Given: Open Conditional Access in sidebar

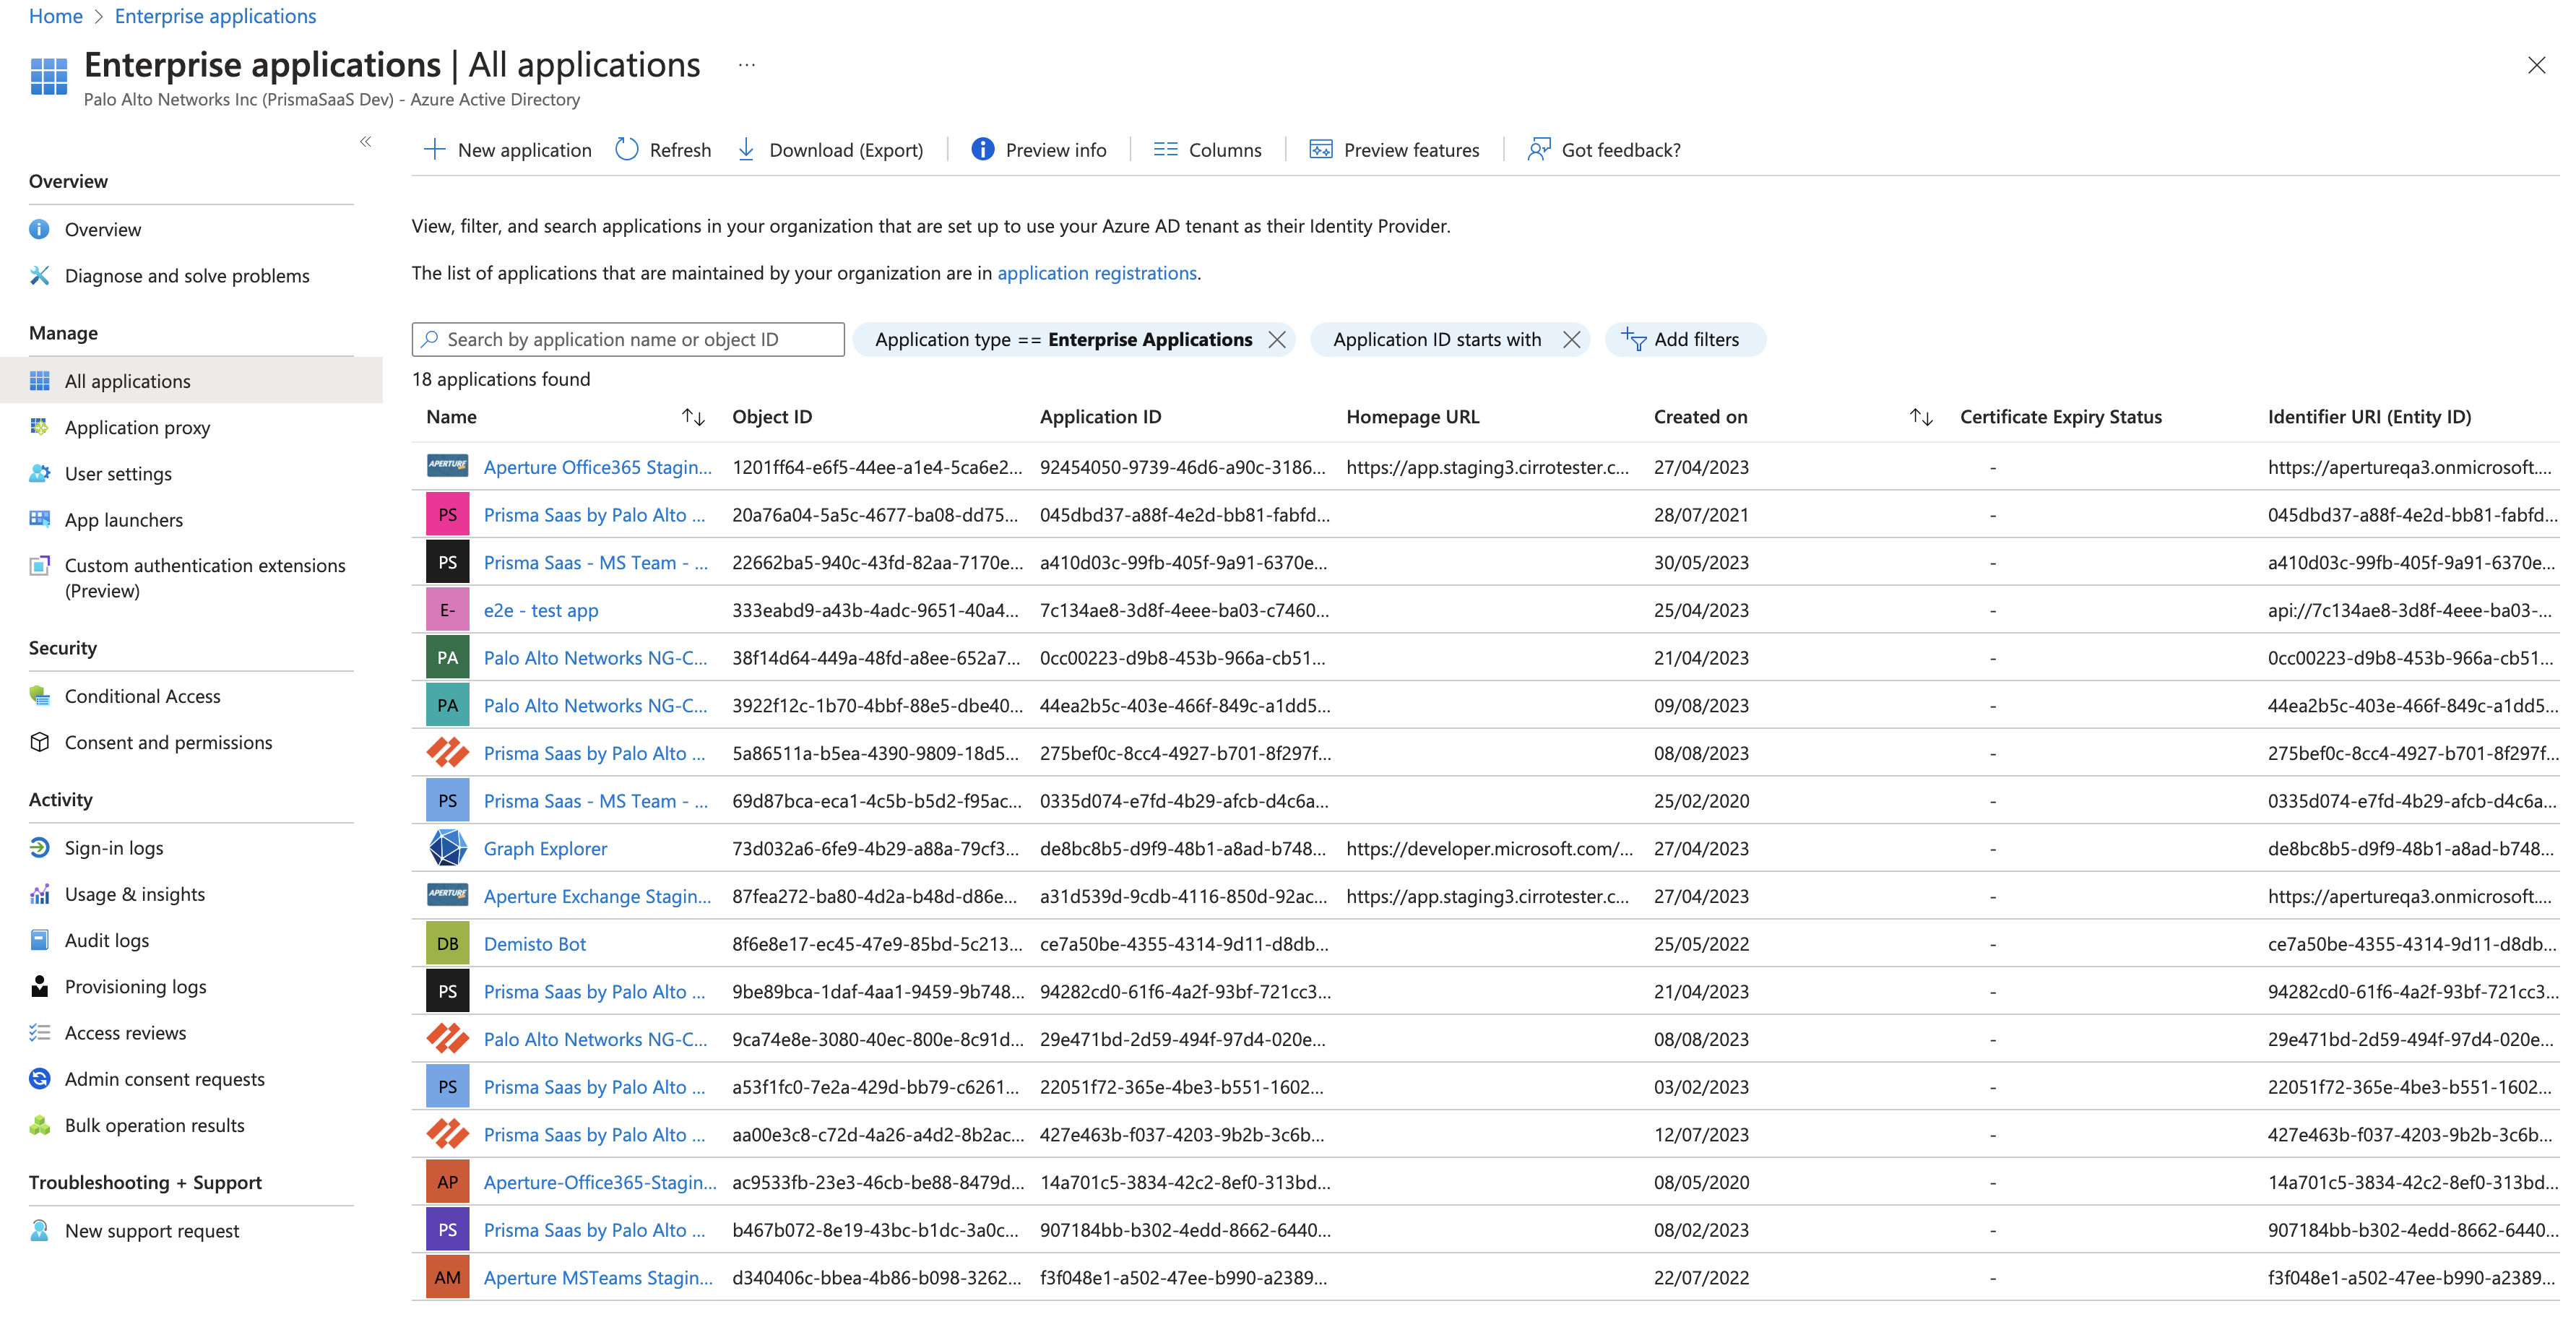Looking at the screenshot, I should tap(142, 696).
